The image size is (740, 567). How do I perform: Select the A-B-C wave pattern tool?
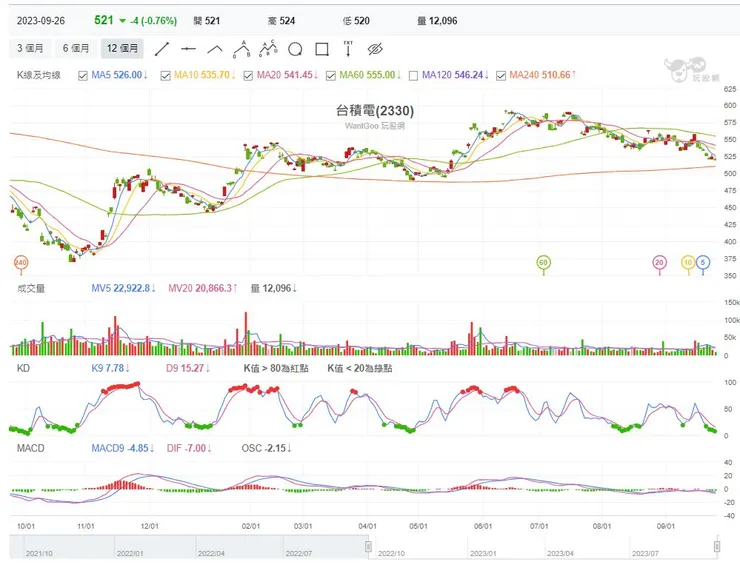269,49
